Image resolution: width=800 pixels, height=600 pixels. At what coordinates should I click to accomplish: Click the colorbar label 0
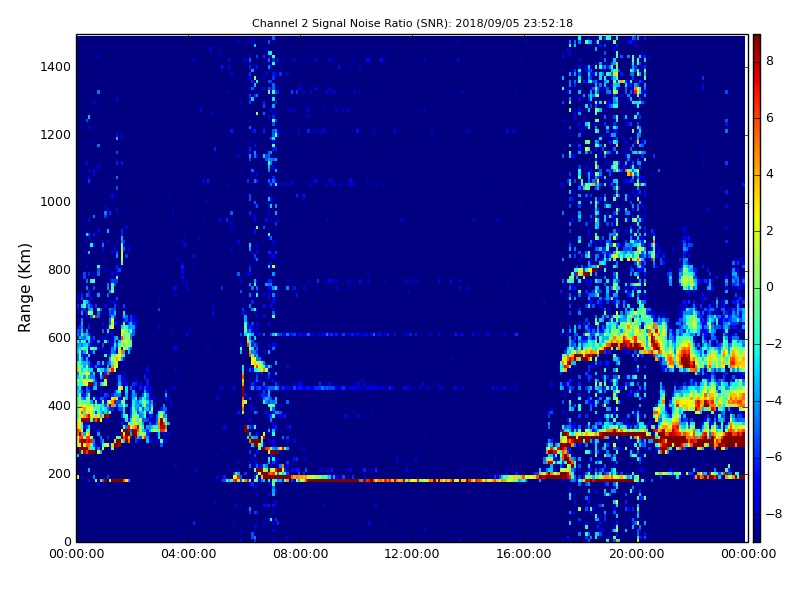[770, 287]
